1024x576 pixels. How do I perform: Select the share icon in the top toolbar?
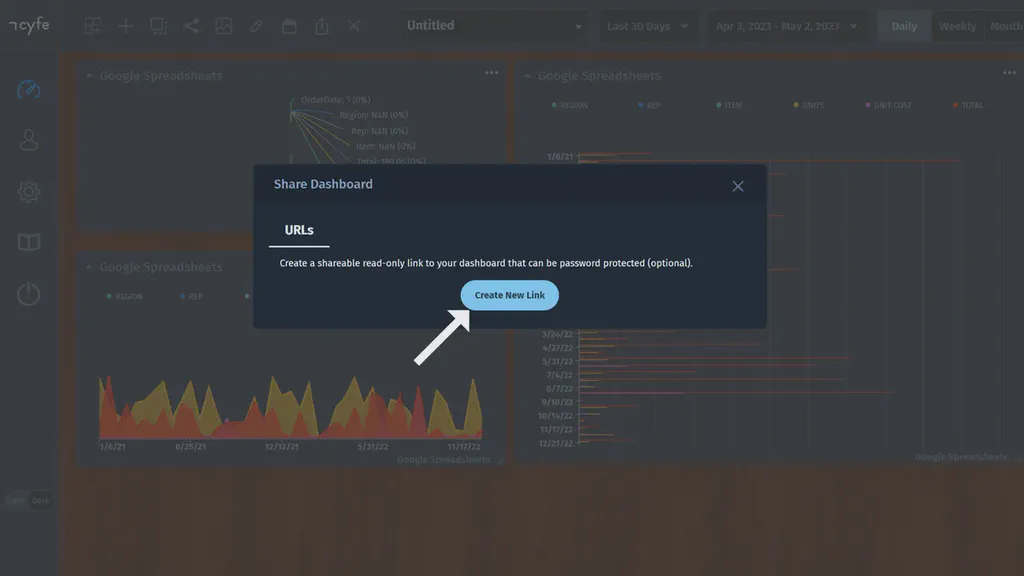[191, 25]
